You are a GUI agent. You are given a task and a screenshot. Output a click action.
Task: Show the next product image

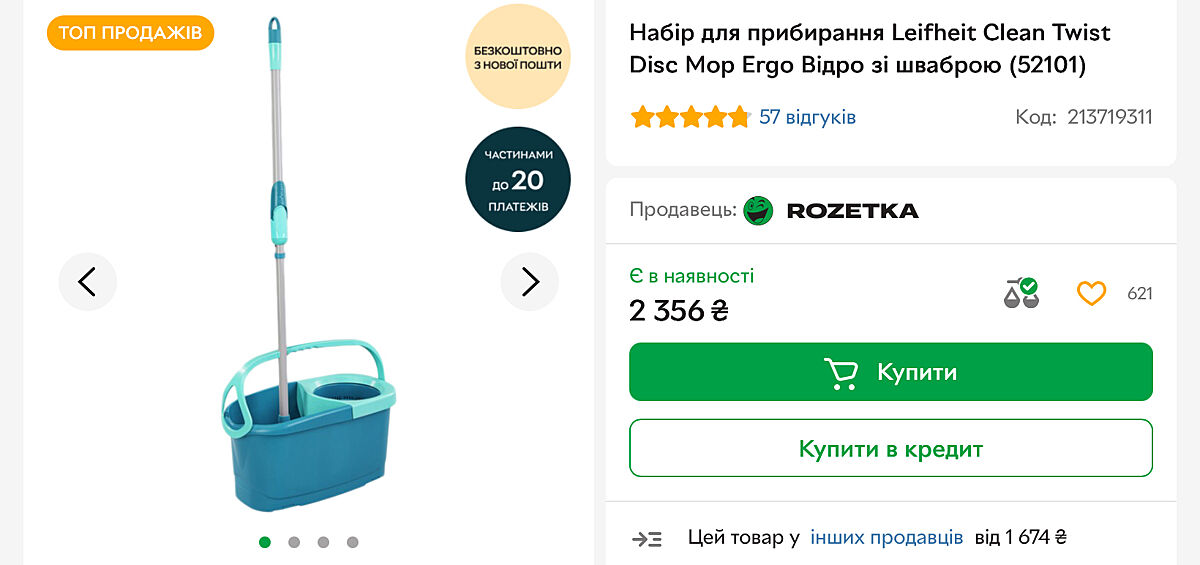[530, 282]
